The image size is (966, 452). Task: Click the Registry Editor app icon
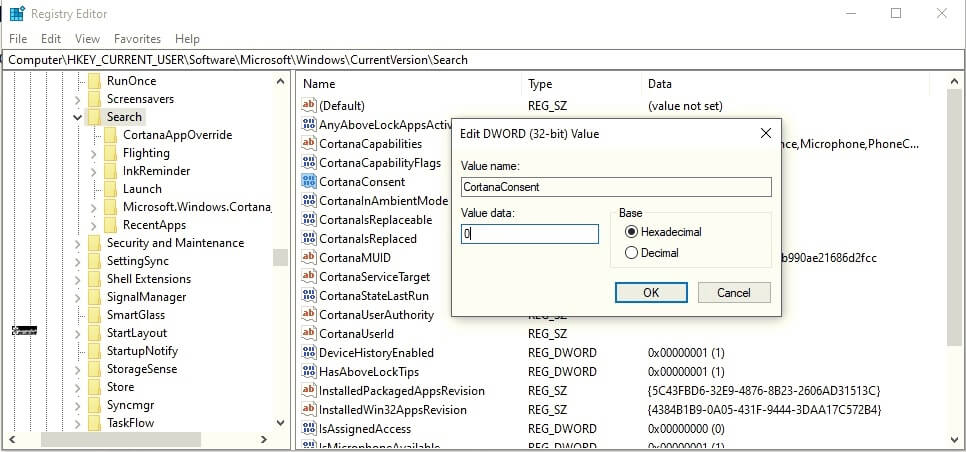click(17, 13)
